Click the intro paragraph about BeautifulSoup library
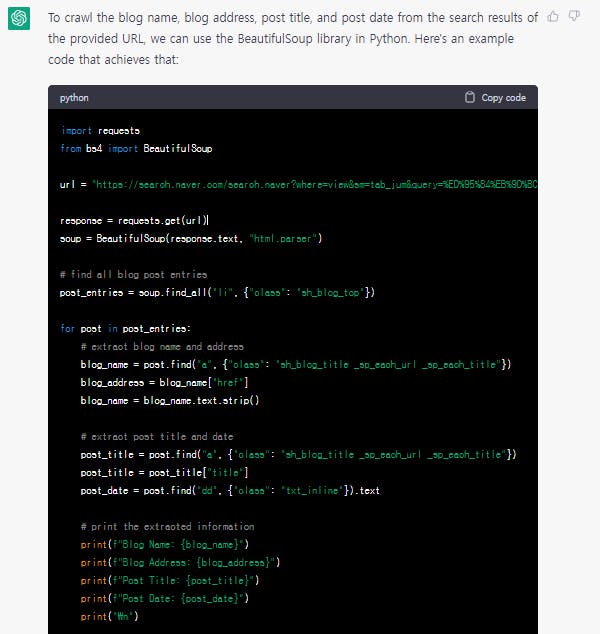 tap(293, 38)
